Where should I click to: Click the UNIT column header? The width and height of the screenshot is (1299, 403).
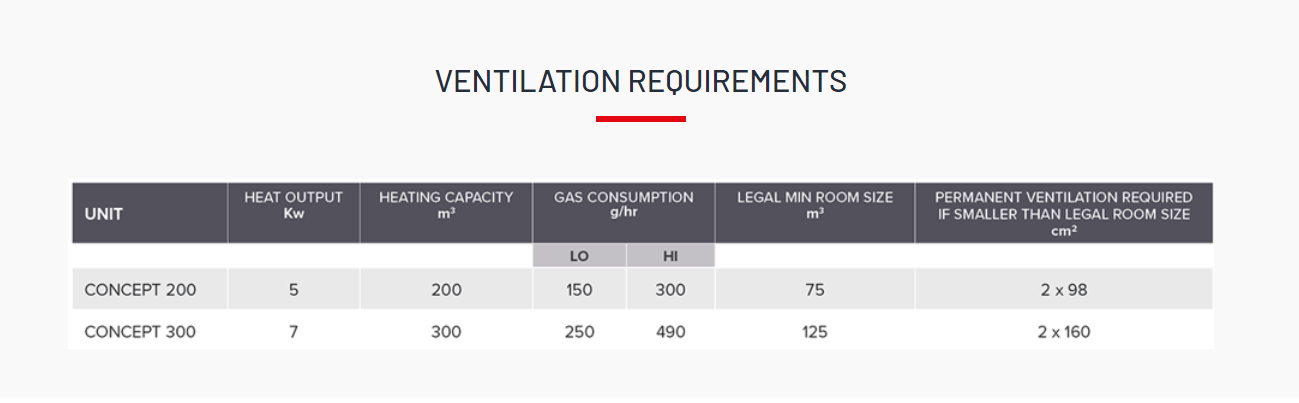(104, 214)
